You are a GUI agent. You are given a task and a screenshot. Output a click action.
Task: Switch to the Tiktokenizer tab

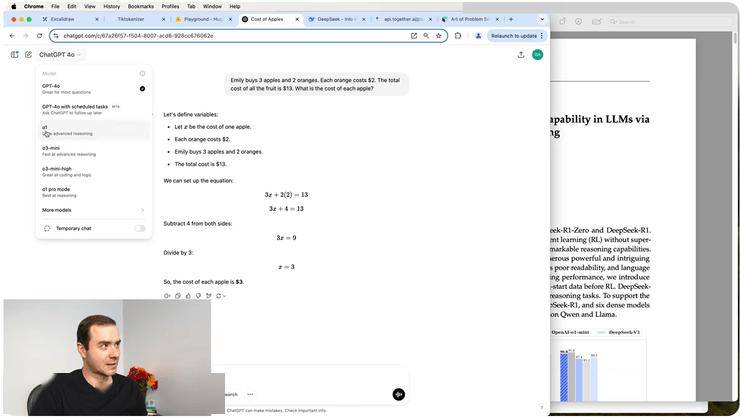tap(136, 19)
